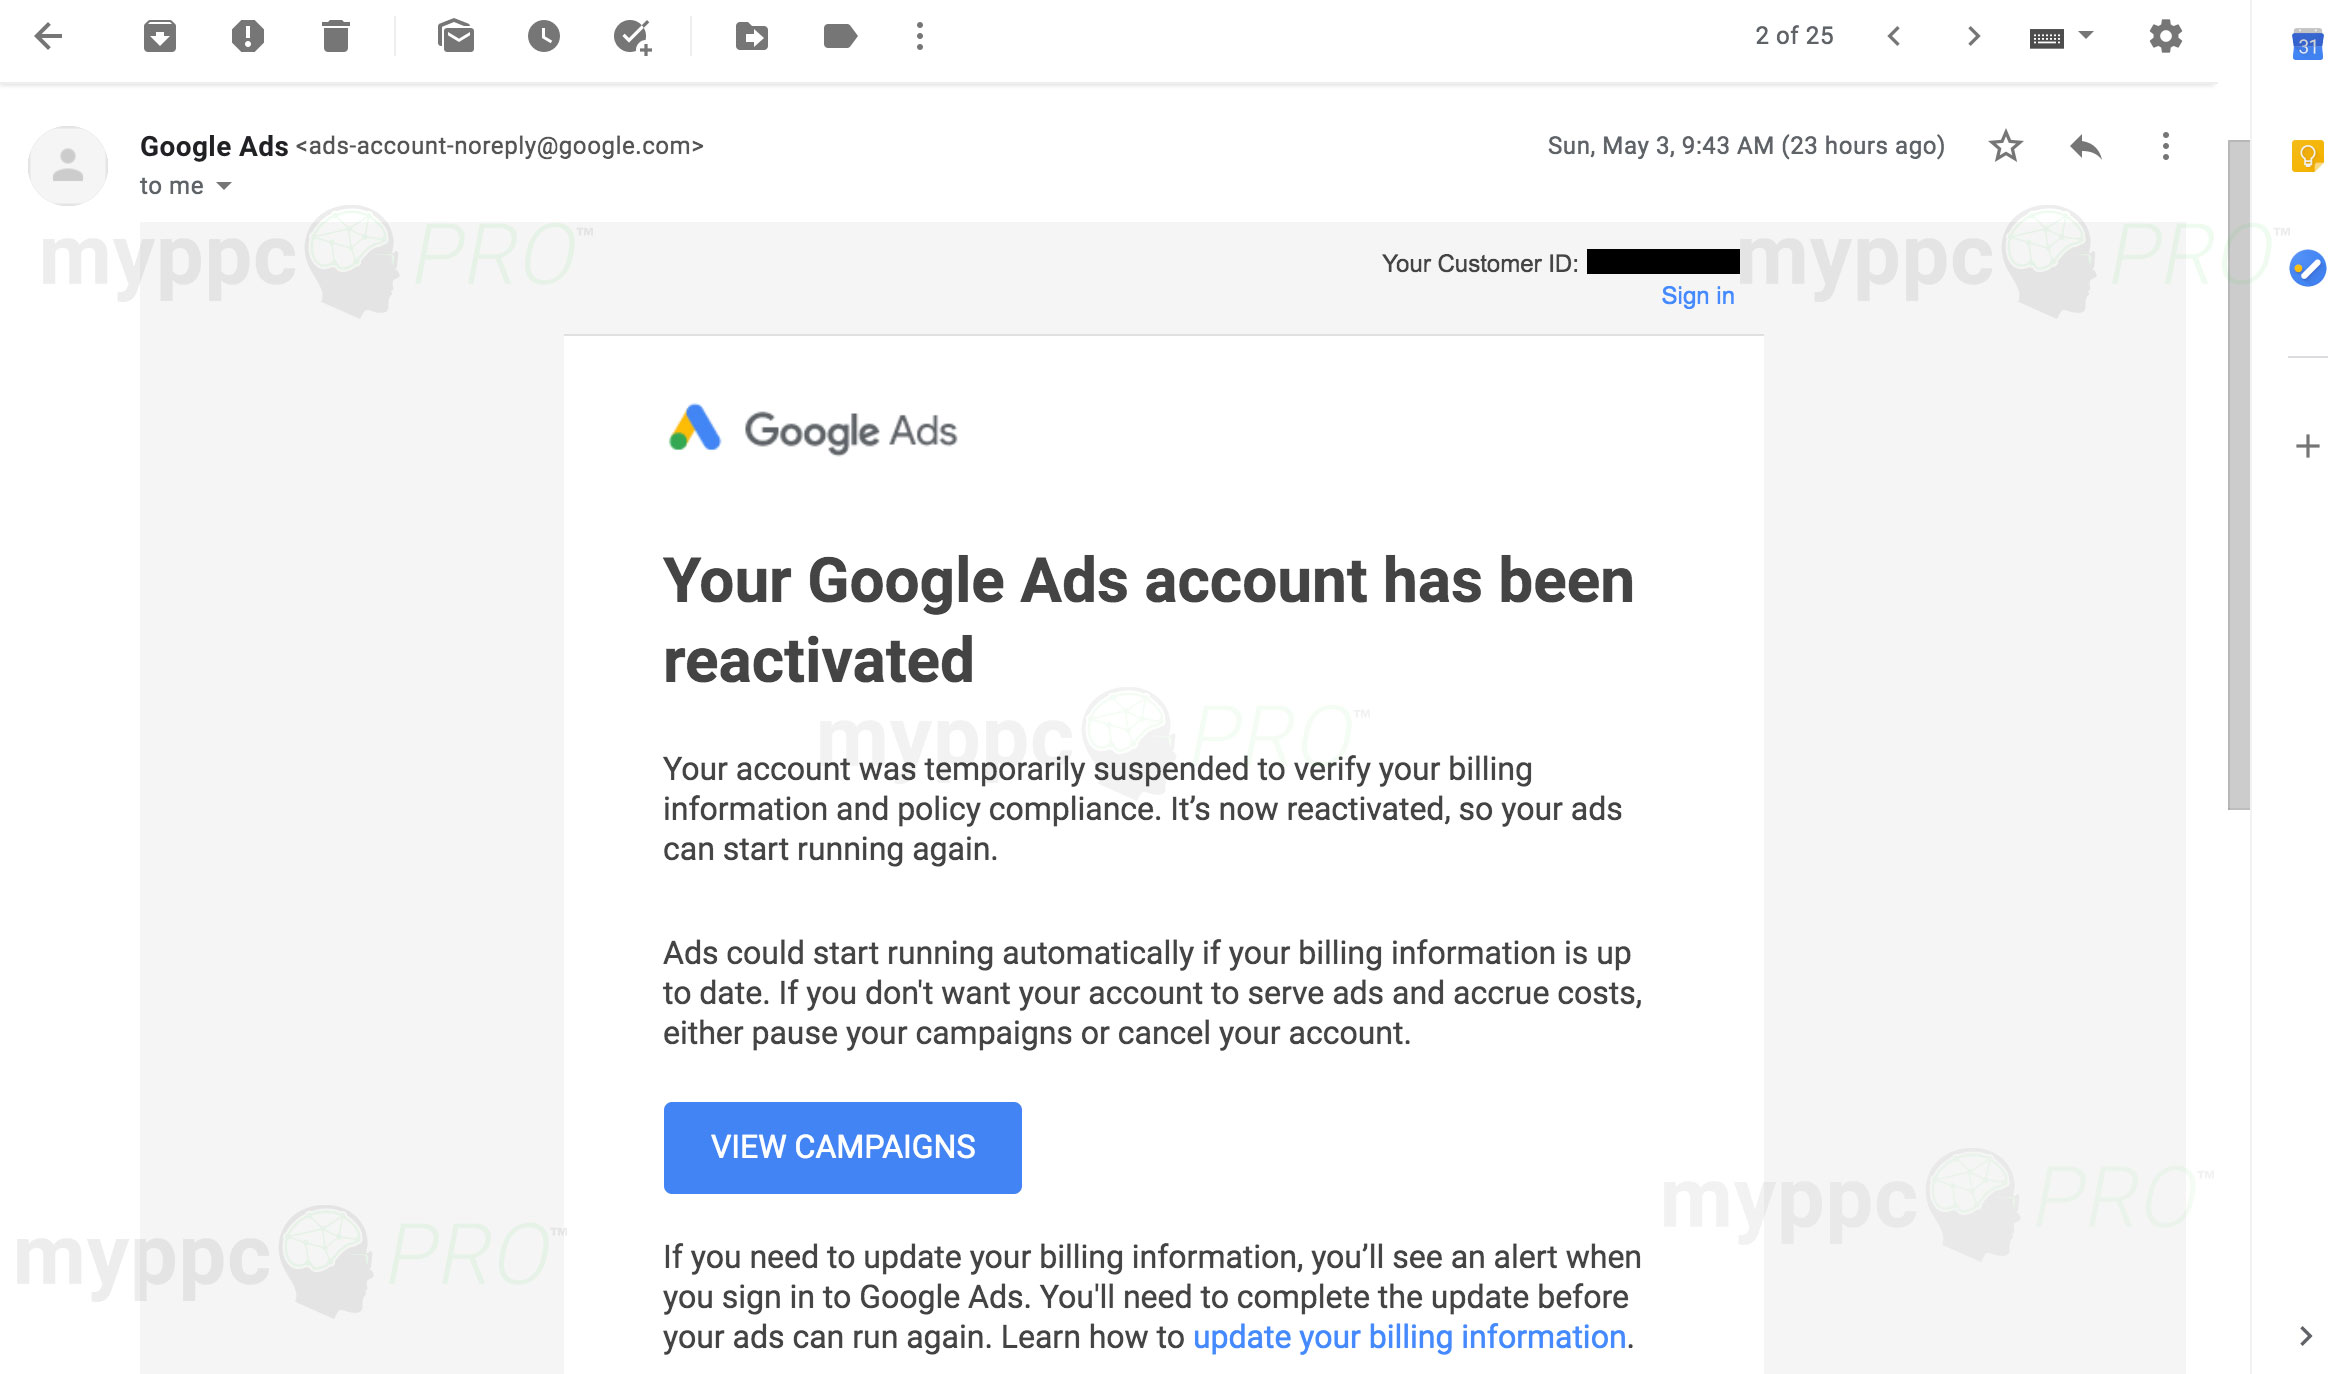Image resolution: width=2330 pixels, height=1374 pixels.
Task: Open the message's three-dot more menu
Action: click(x=2166, y=147)
